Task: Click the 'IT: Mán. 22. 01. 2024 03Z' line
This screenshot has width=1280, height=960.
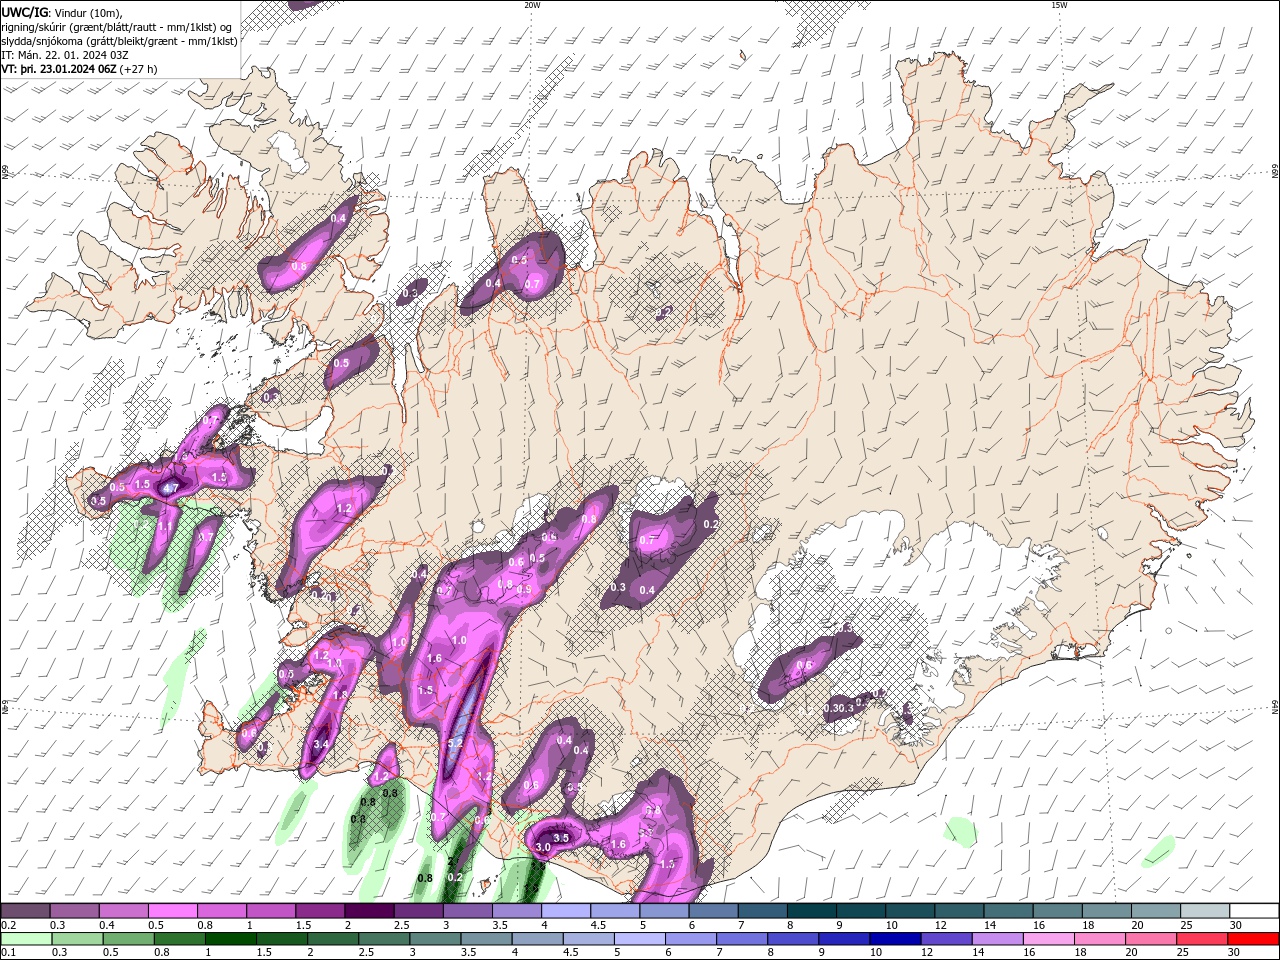Action: [x=65, y=55]
